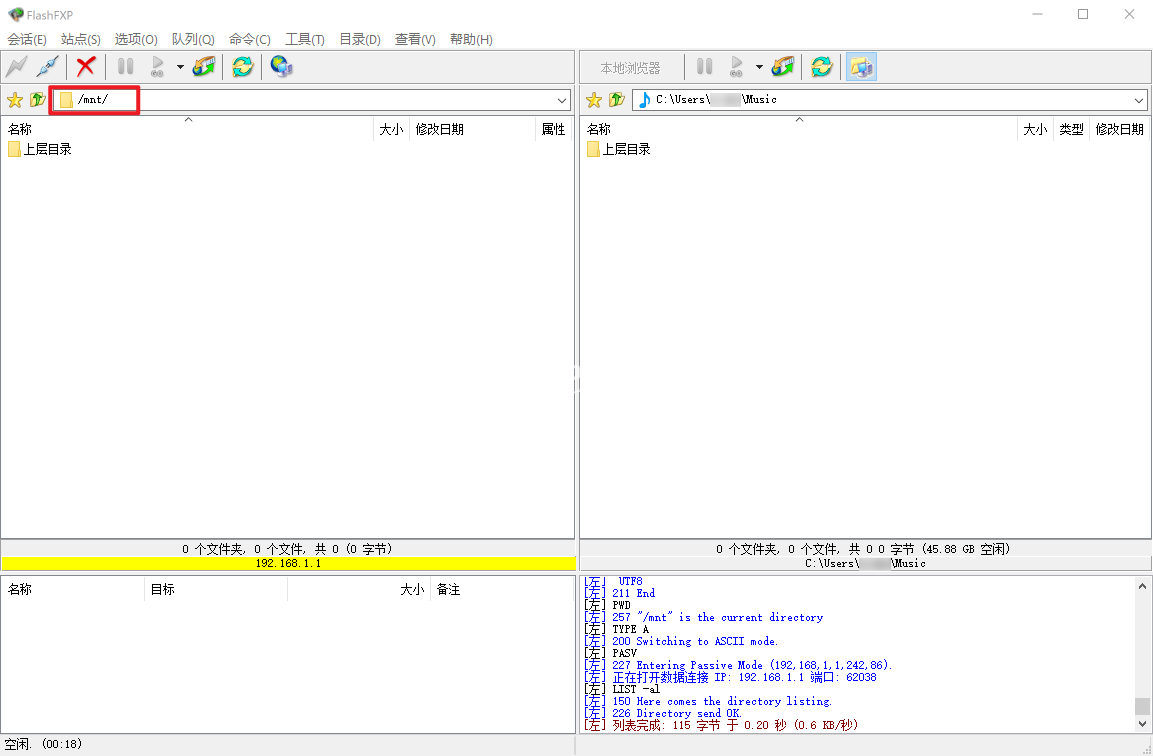Viewport: 1153px width, 756px height.
Task: Click left pane Pause transfer icon
Action: coord(126,67)
